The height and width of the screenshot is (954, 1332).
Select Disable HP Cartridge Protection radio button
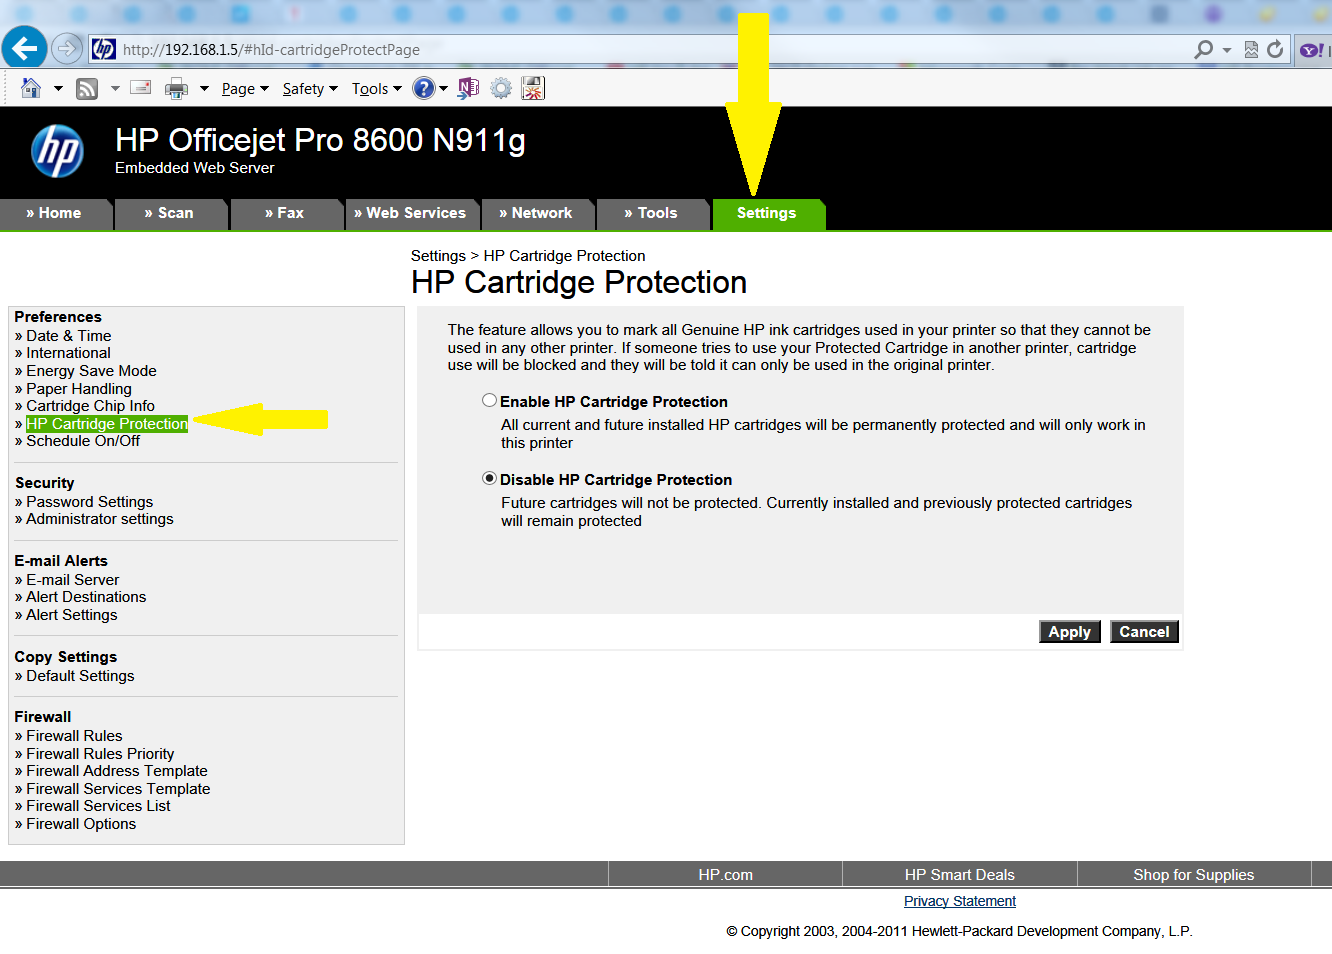(x=489, y=478)
